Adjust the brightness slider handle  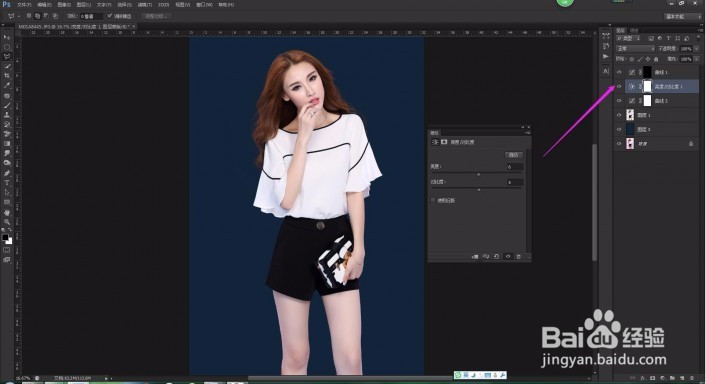(x=478, y=174)
